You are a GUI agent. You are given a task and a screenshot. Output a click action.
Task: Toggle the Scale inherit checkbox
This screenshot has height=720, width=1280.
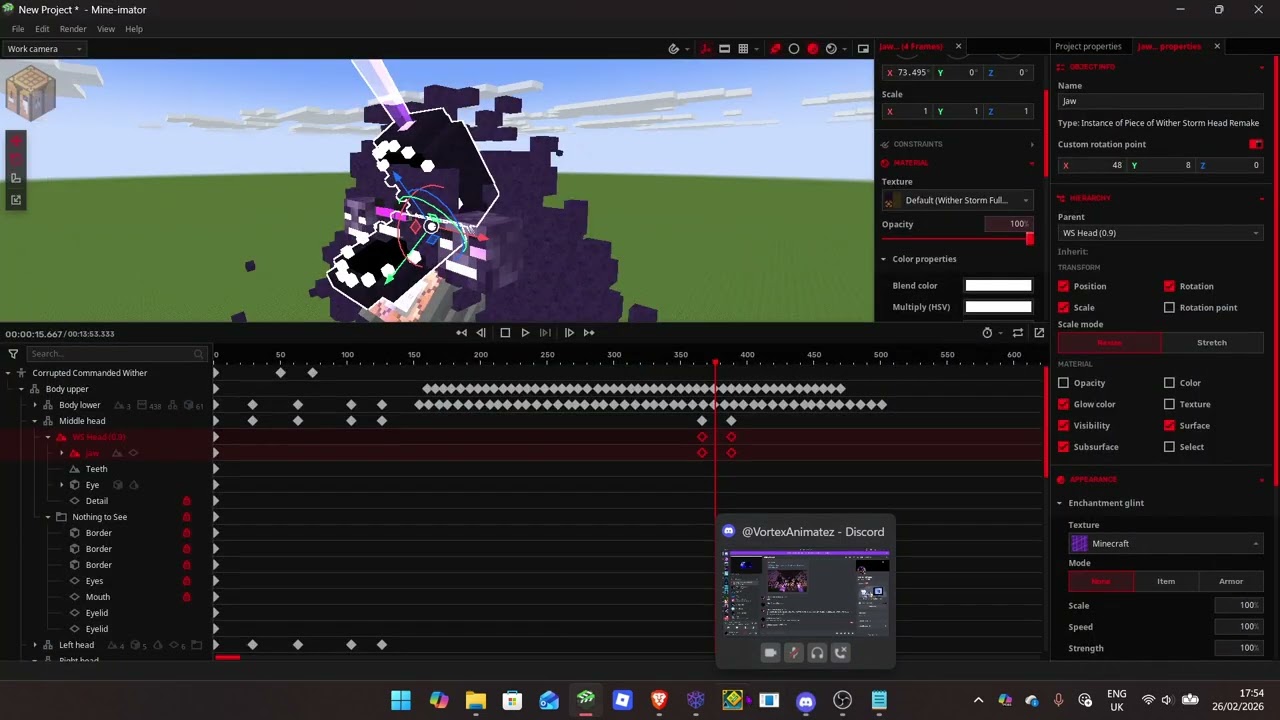pyautogui.click(x=1063, y=307)
